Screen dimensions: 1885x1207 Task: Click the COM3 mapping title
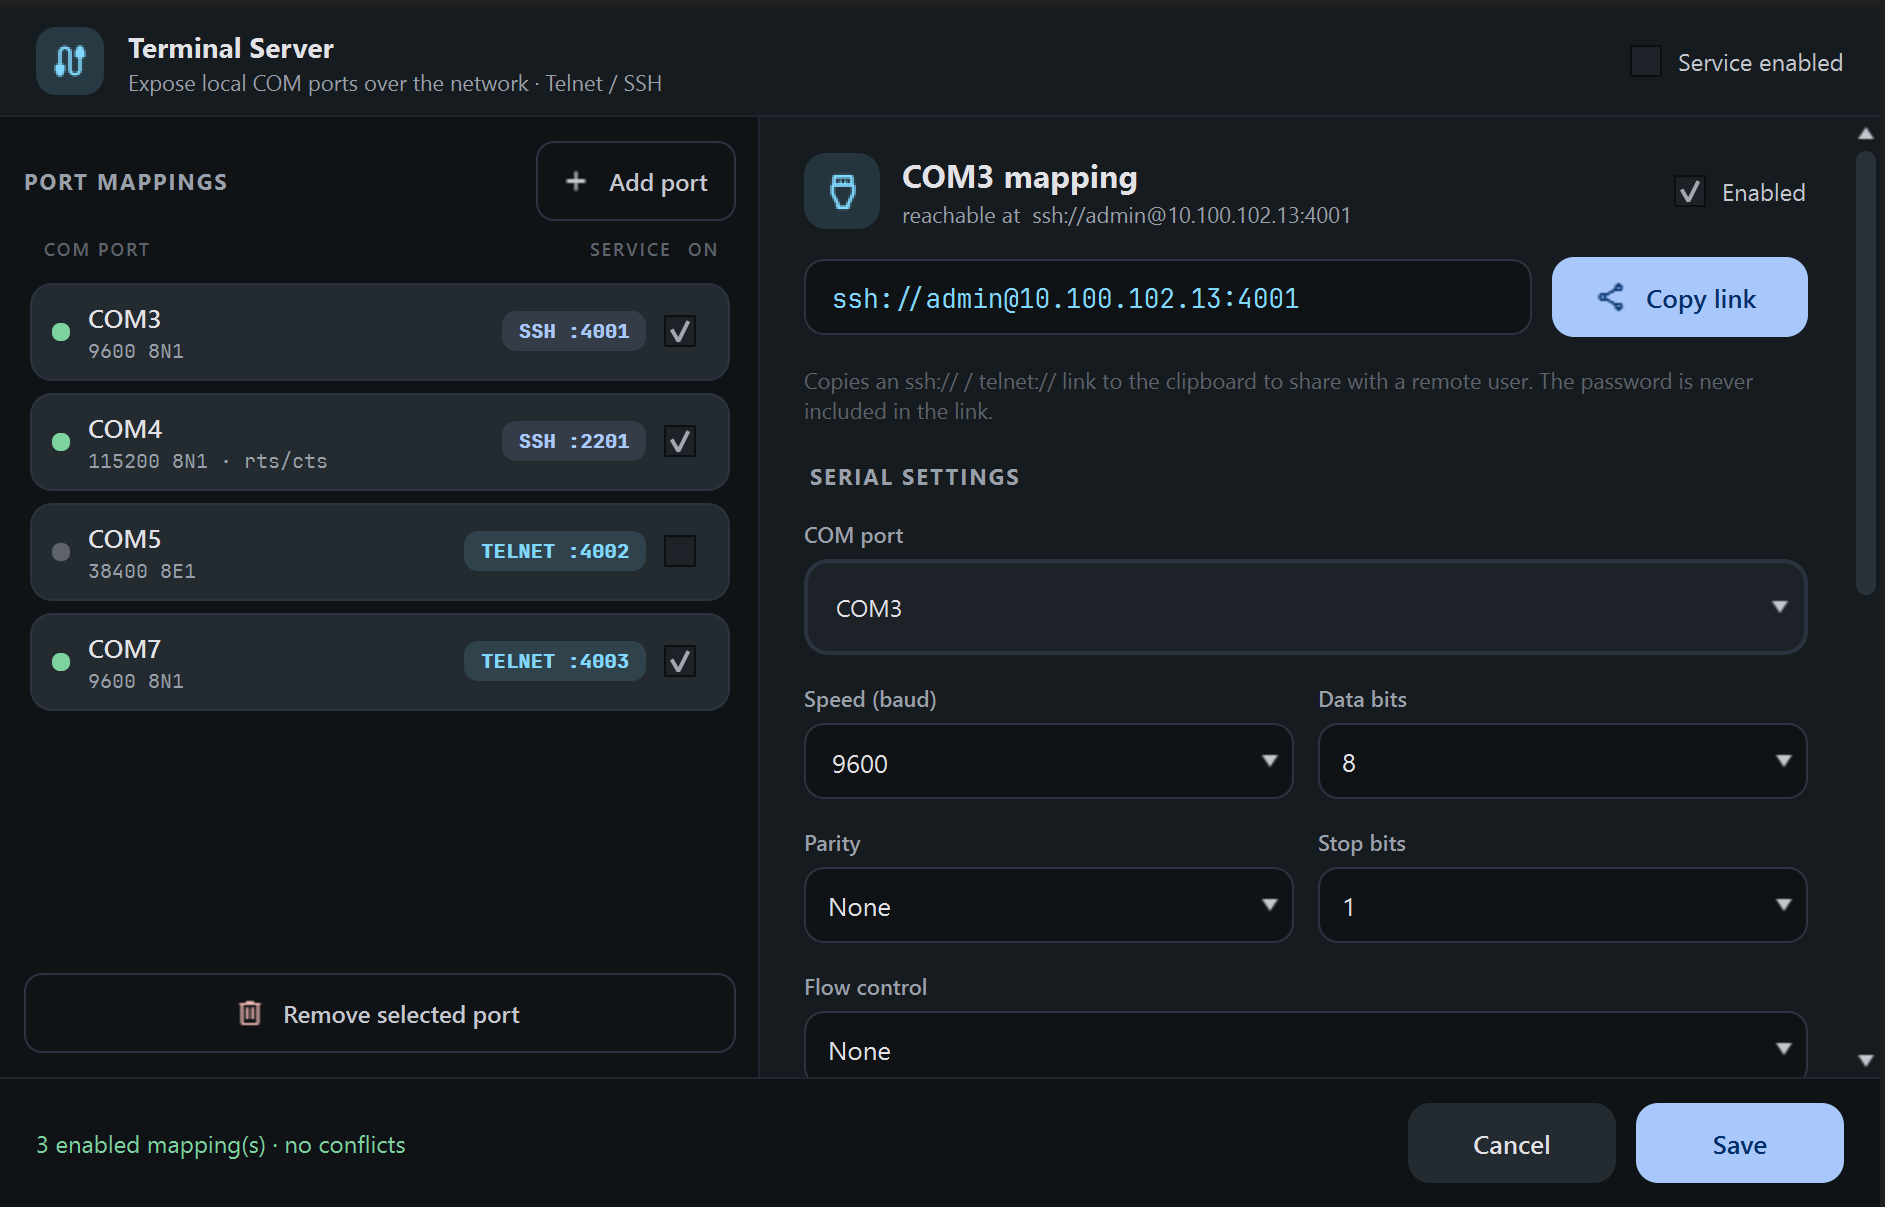point(1019,177)
